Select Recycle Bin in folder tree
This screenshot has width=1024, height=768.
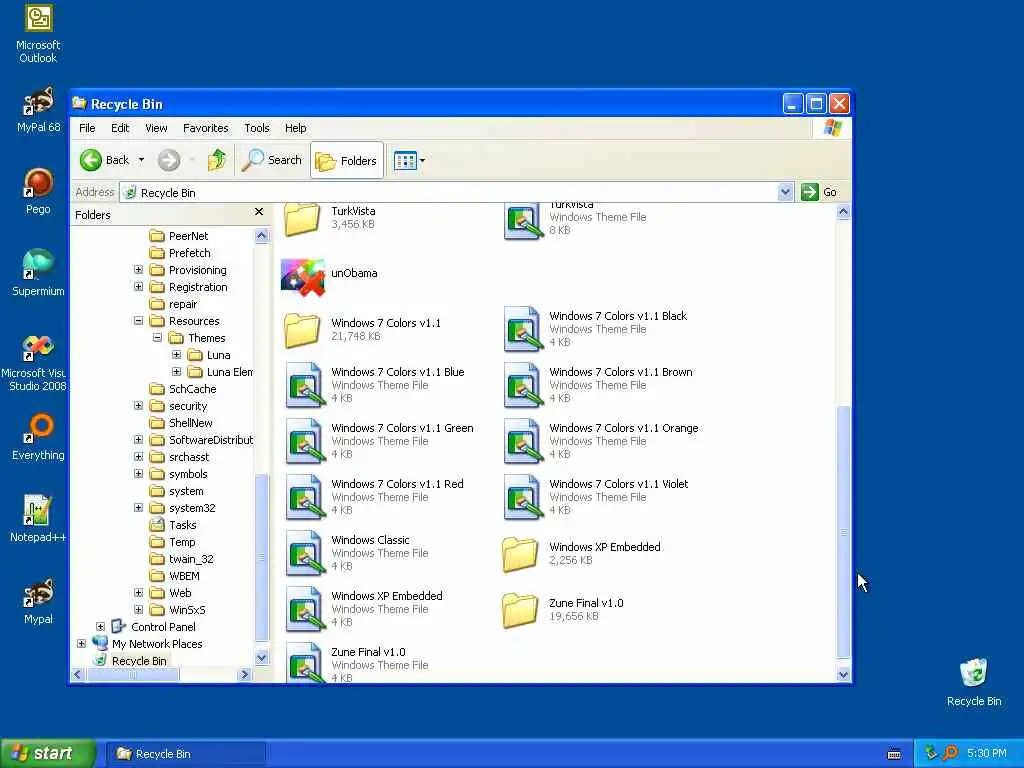[x=130, y=660]
